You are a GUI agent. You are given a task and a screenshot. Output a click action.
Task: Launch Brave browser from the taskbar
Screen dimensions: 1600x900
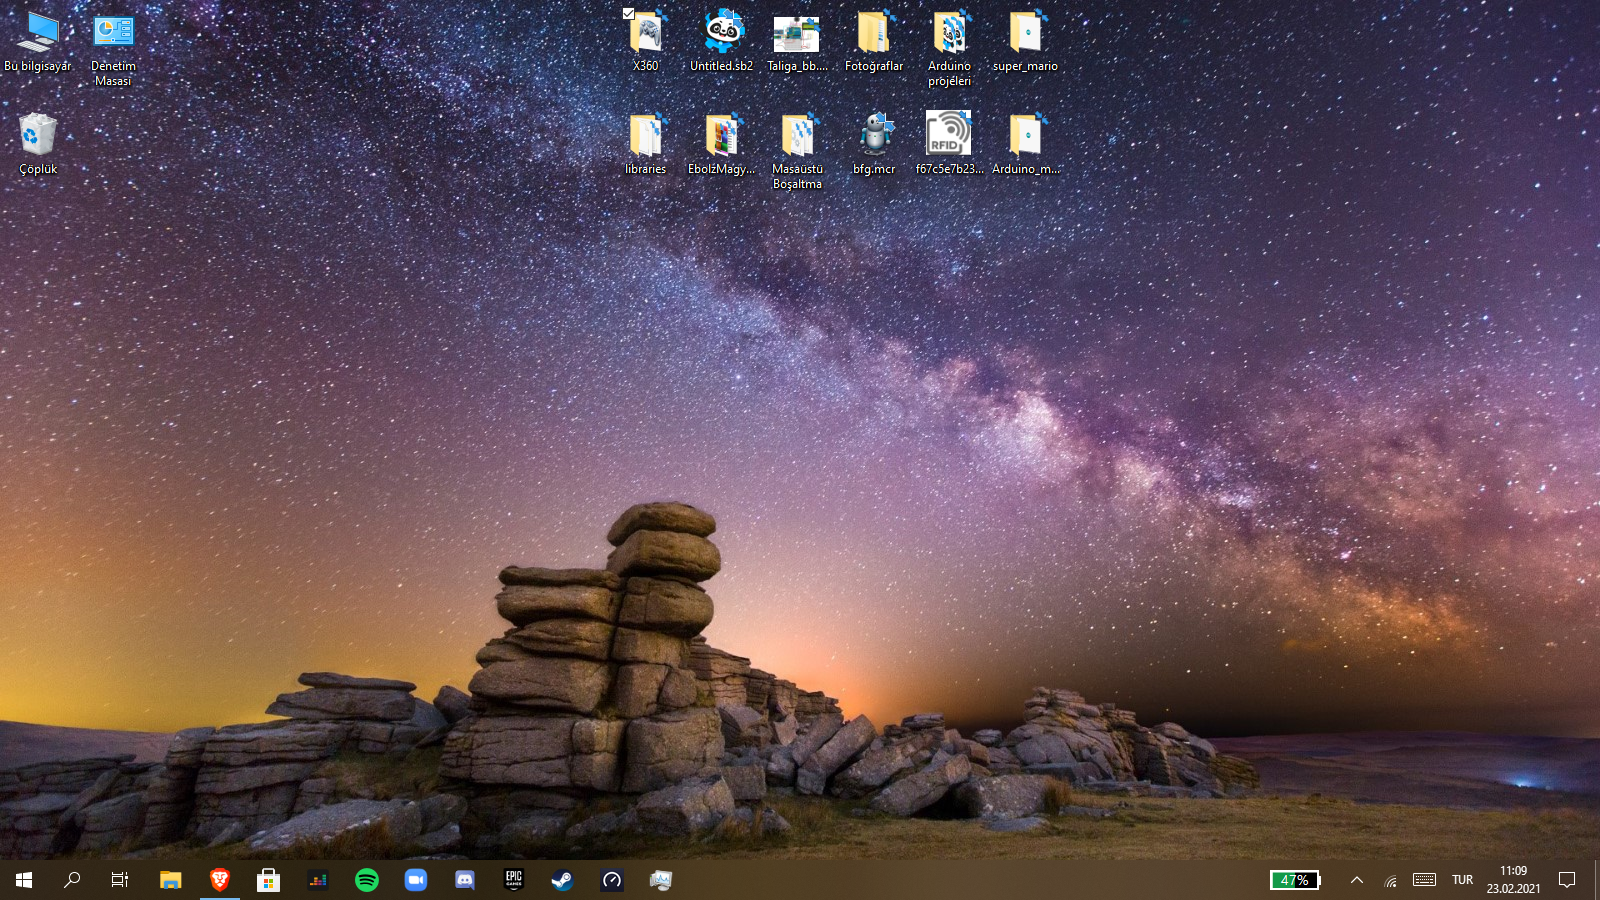219,880
